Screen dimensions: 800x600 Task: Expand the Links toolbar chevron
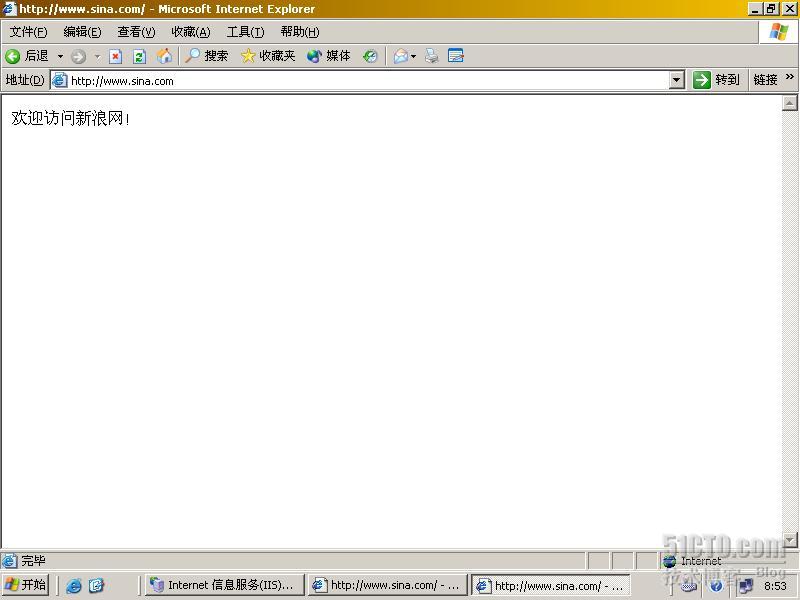[790, 77]
